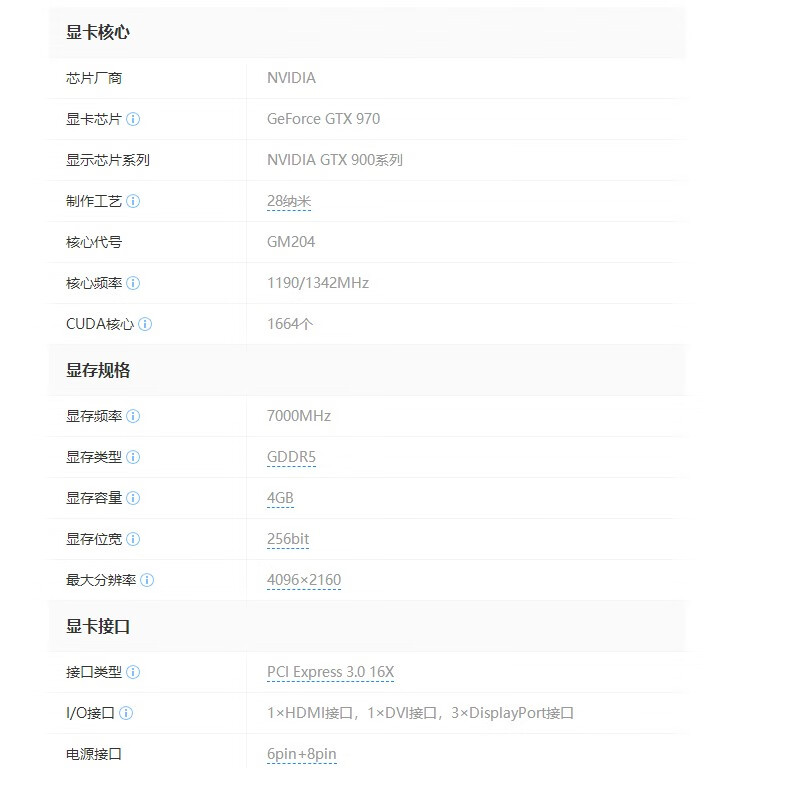Open the 显存位宽 info icon
The image size is (800, 800).
[x=133, y=539]
